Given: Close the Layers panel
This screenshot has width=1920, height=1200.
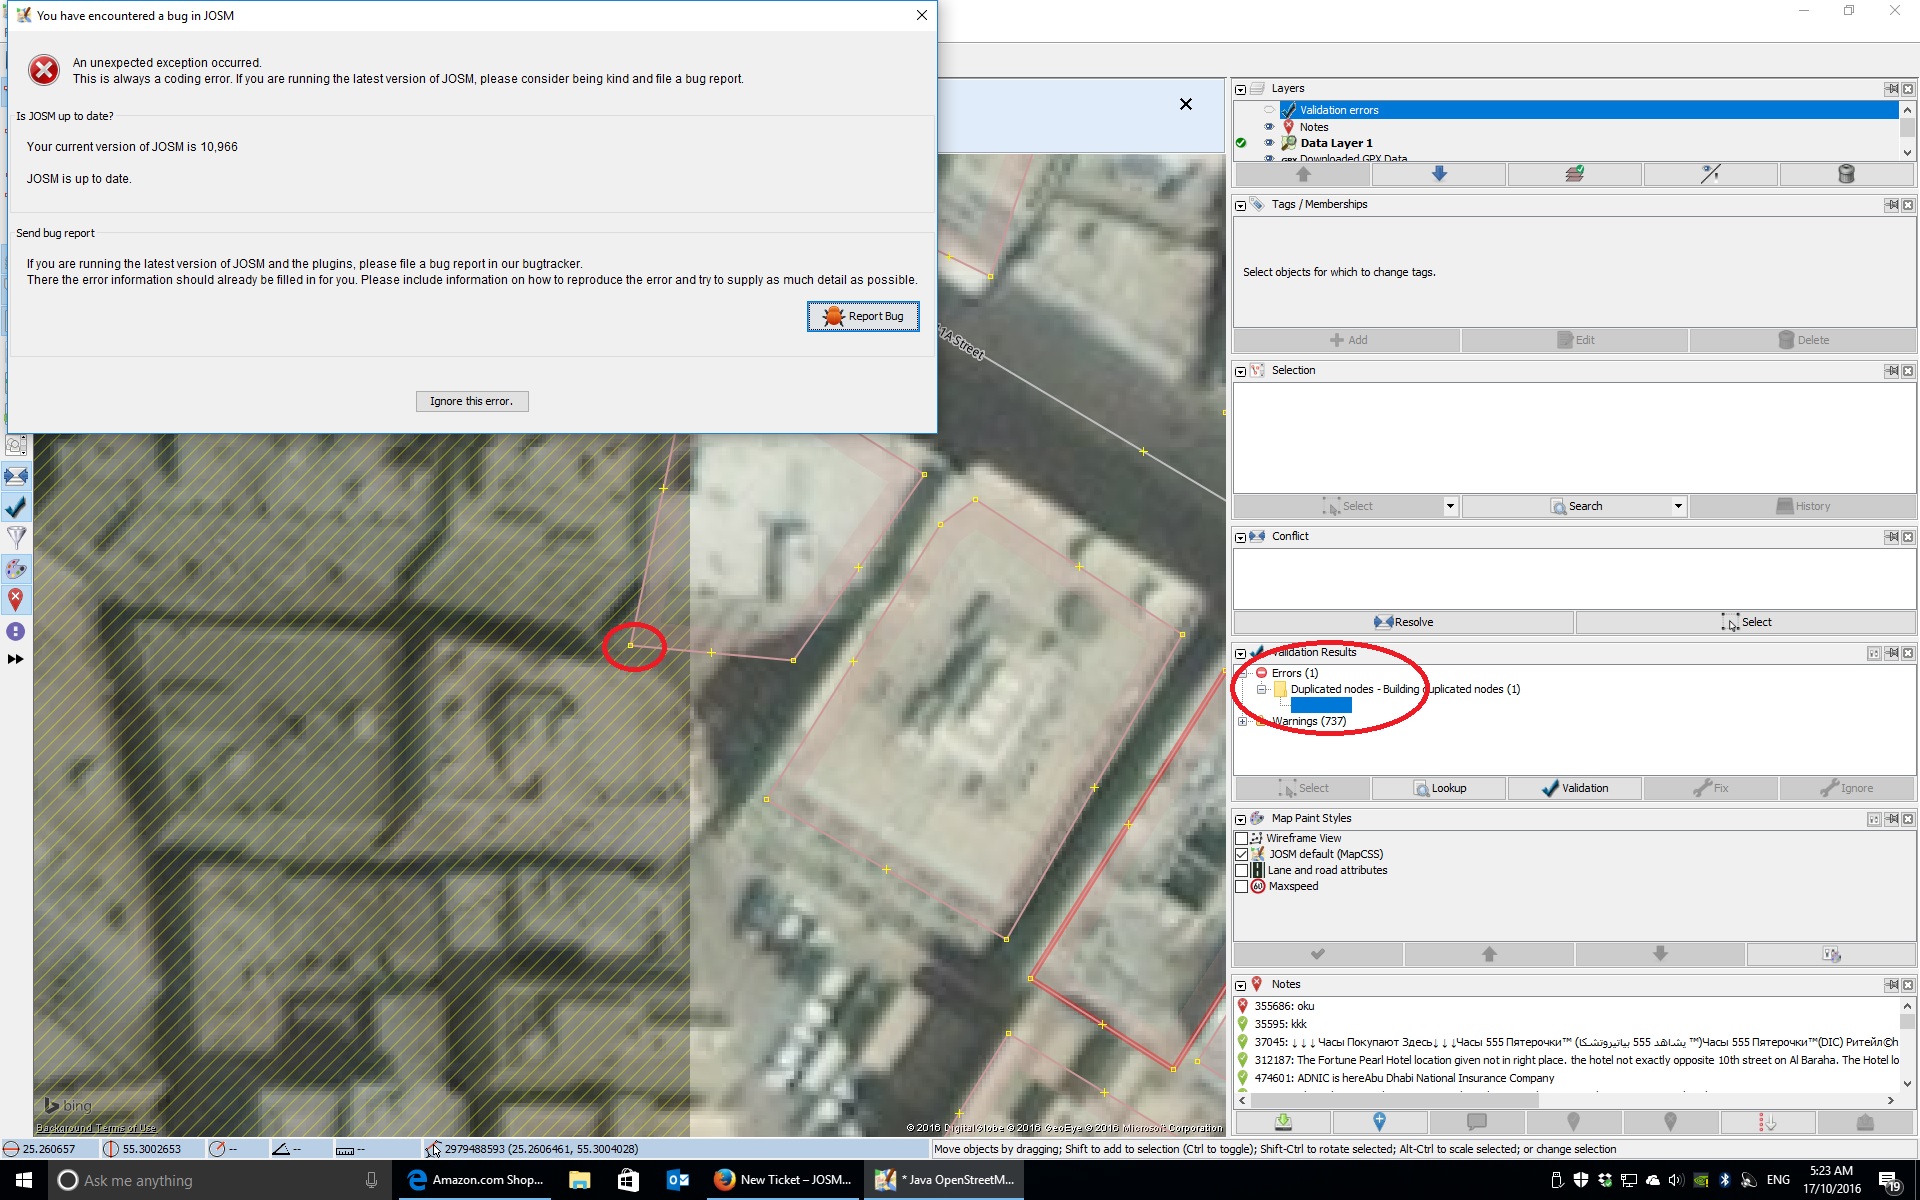Looking at the screenshot, I should tap(1907, 89).
